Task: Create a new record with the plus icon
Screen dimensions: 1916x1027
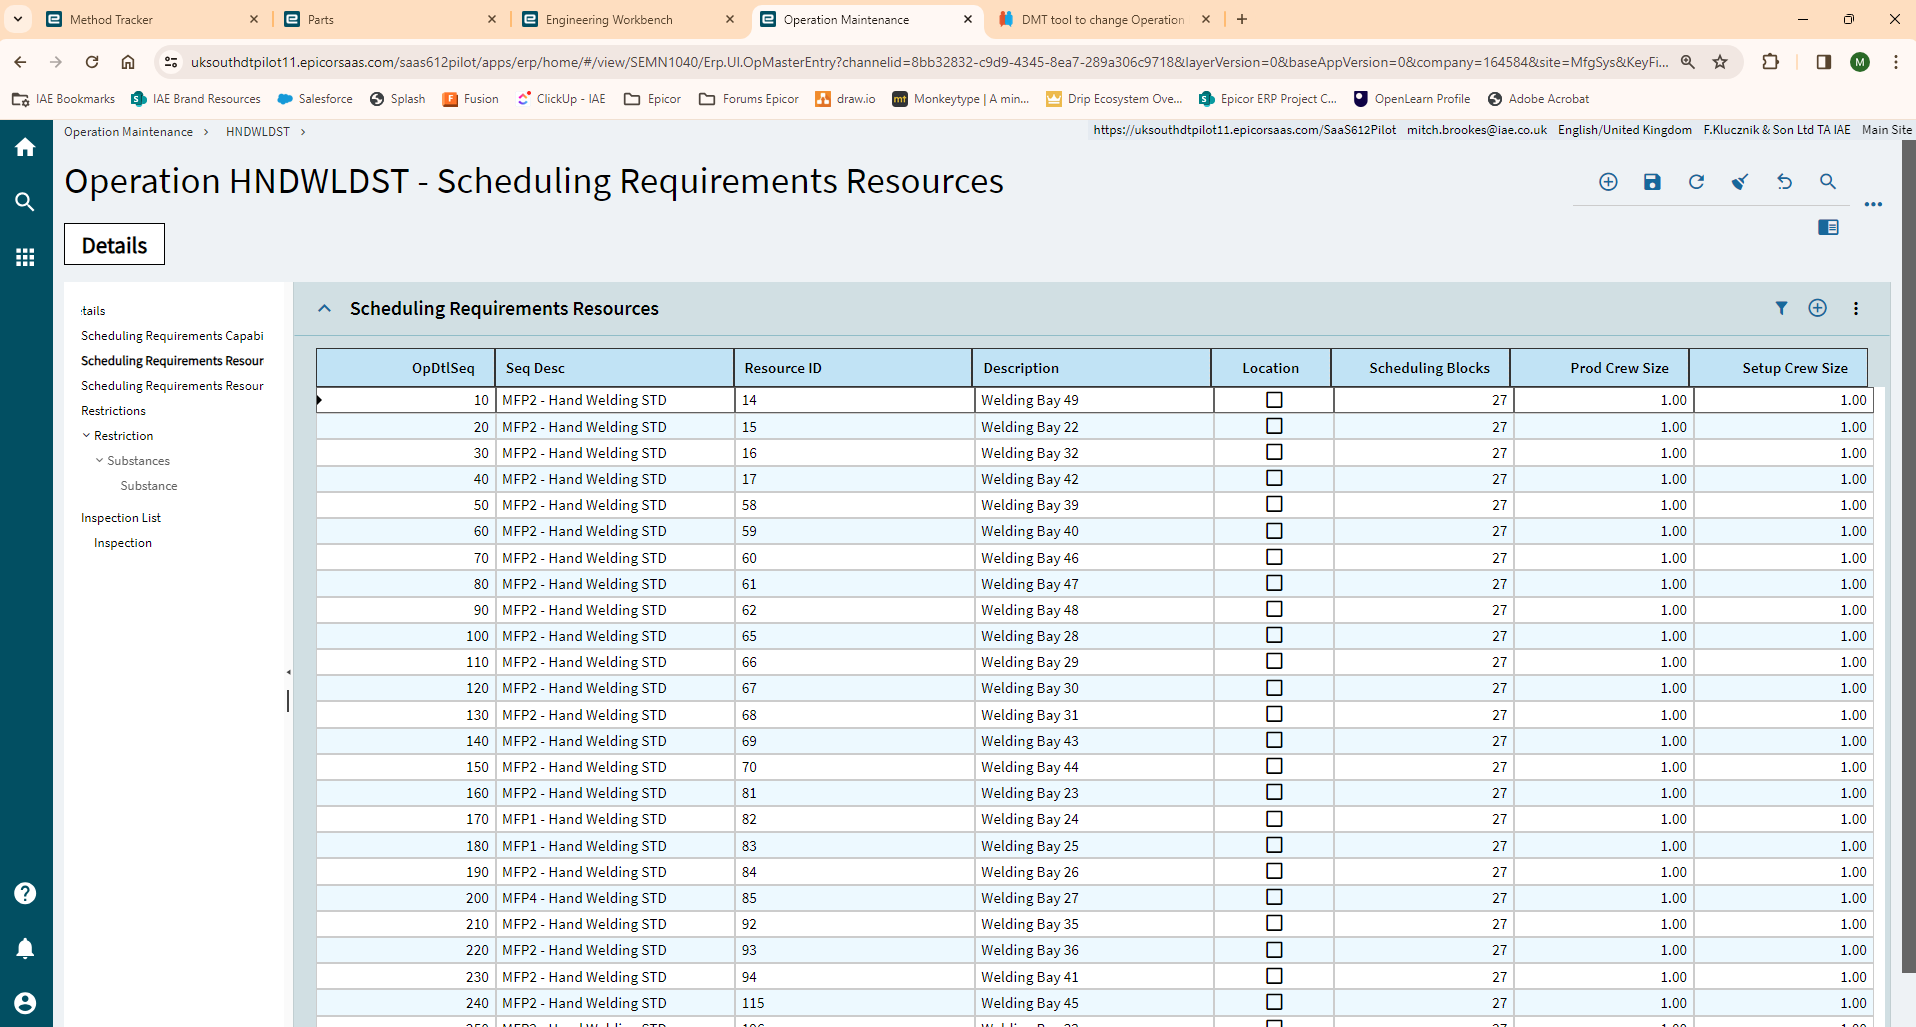Action: (x=1608, y=182)
